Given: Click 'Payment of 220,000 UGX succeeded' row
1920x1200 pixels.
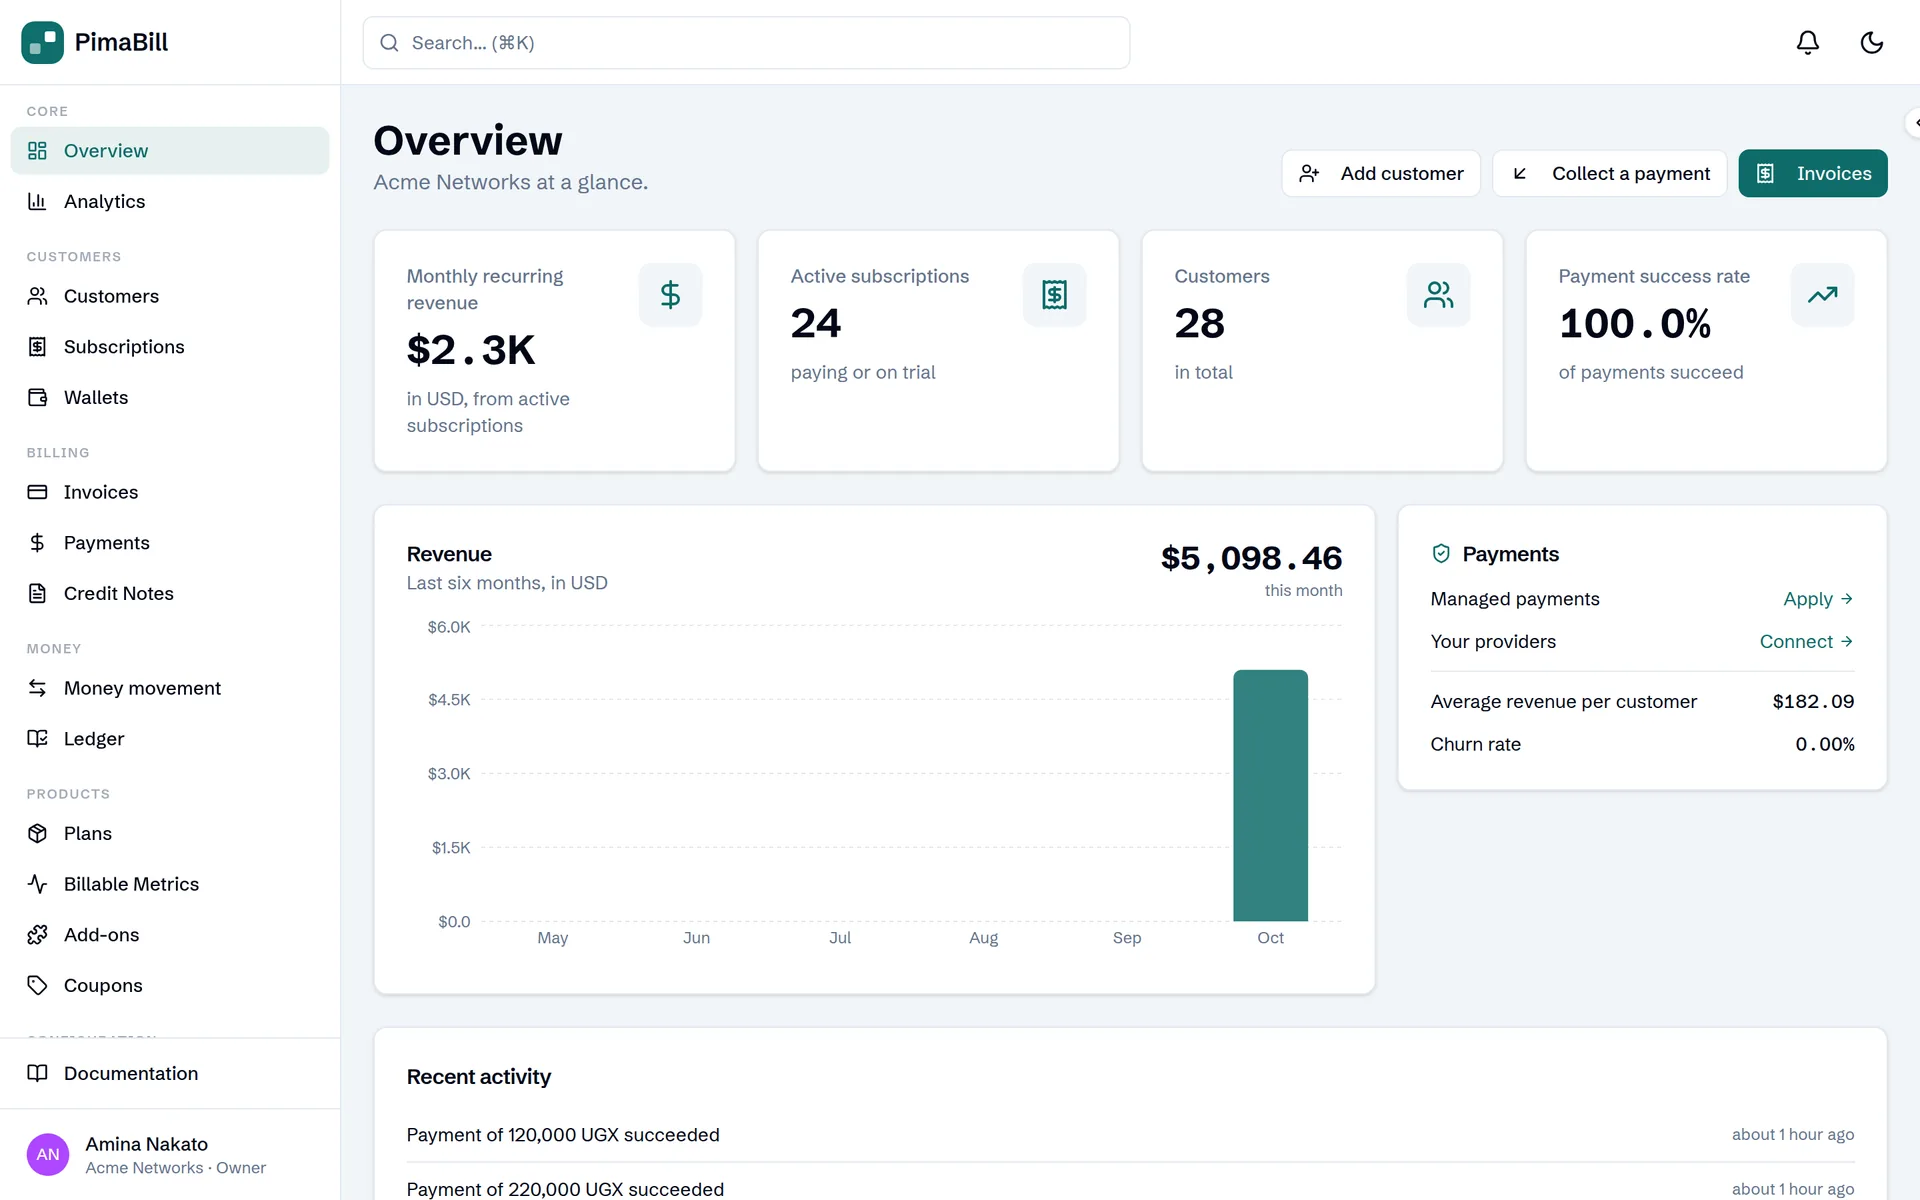Looking at the screenshot, I should pos(1130,1188).
